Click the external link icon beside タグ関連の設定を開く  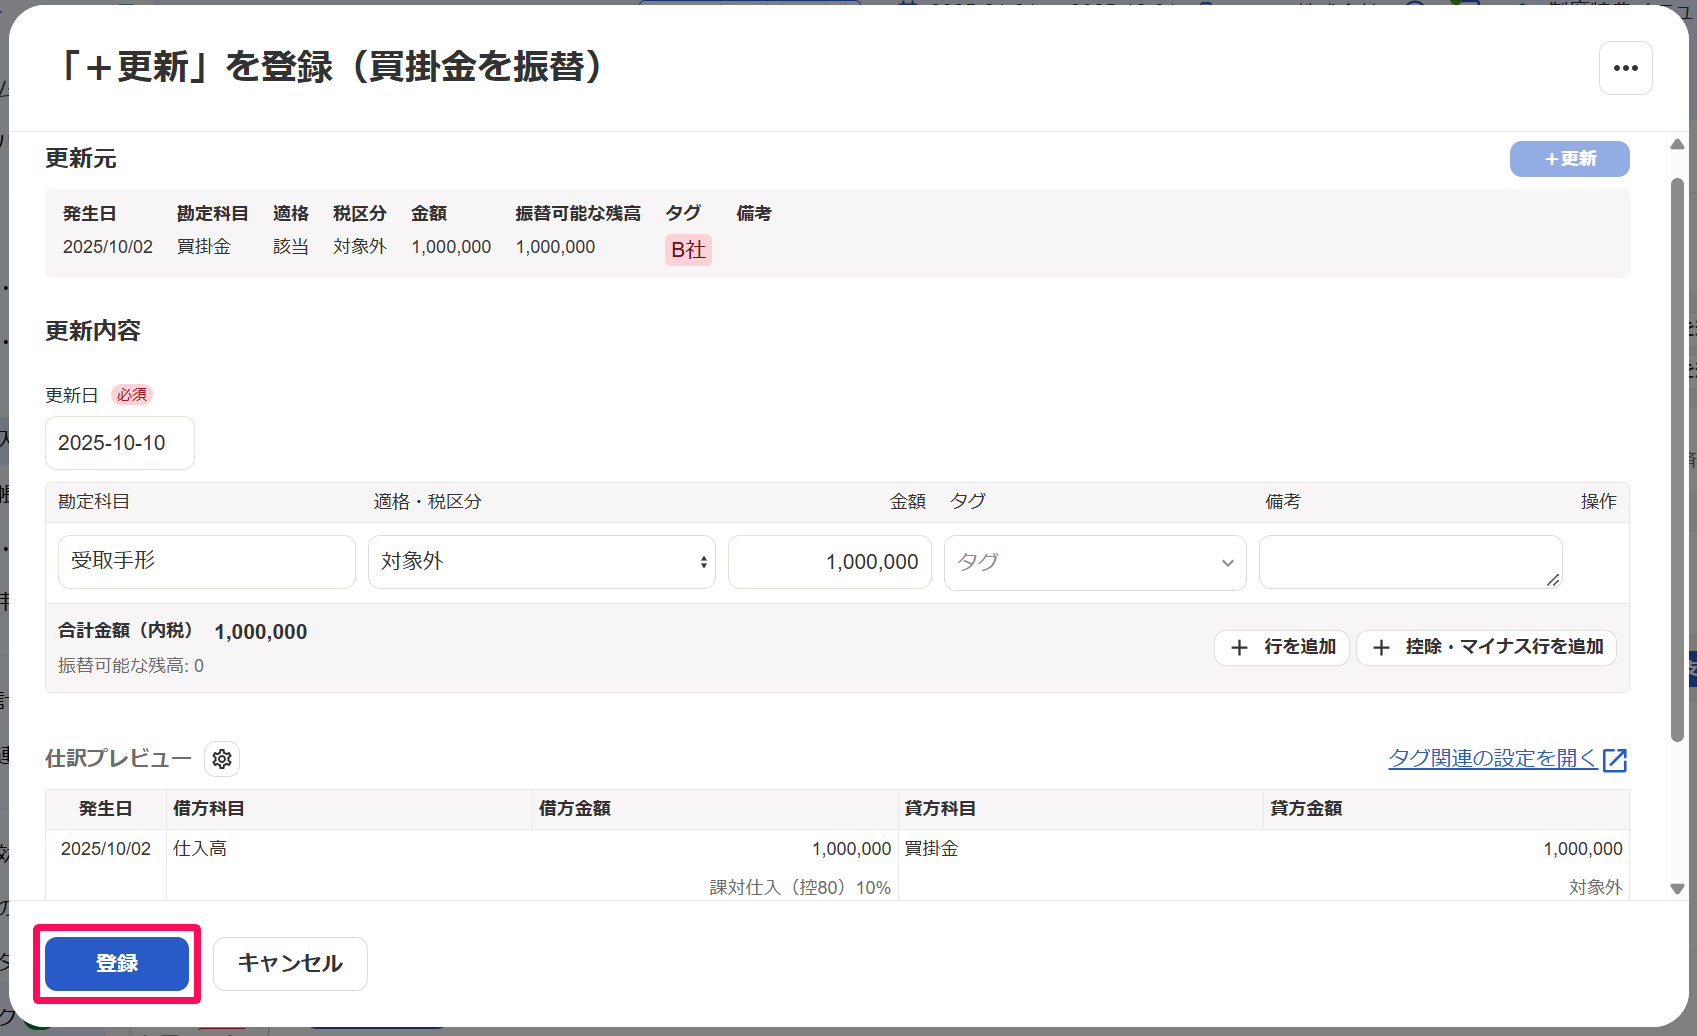1615,760
